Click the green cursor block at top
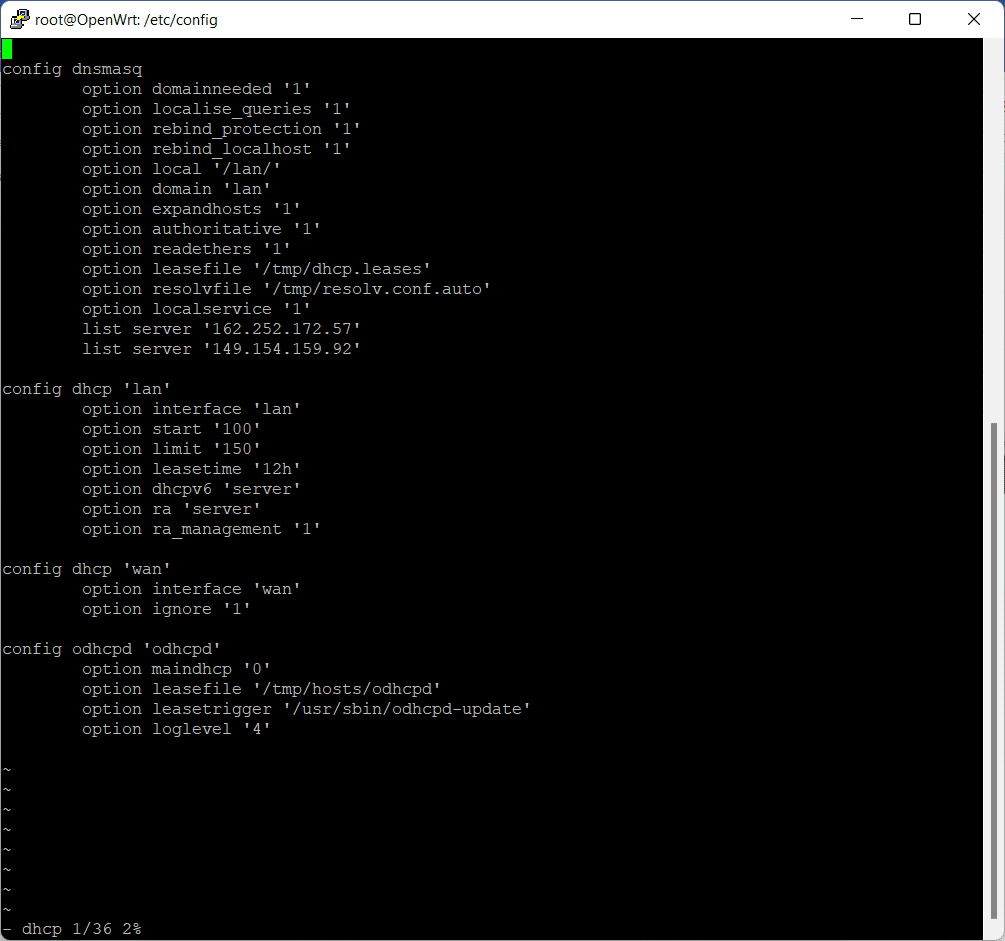Viewport: 1005px width, 941px height. 7,49
